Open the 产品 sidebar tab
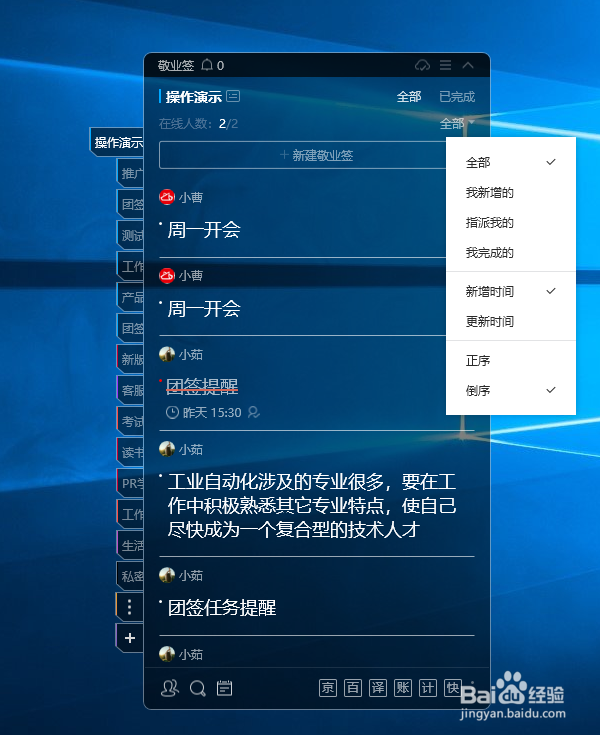Screen dimensions: 600x735 (x=130, y=297)
